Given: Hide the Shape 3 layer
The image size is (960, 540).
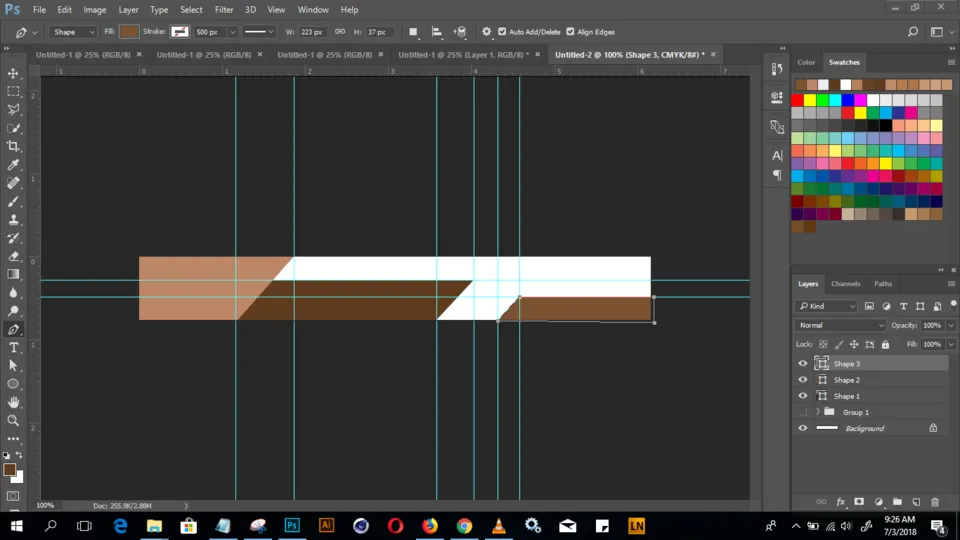Looking at the screenshot, I should click(x=803, y=364).
